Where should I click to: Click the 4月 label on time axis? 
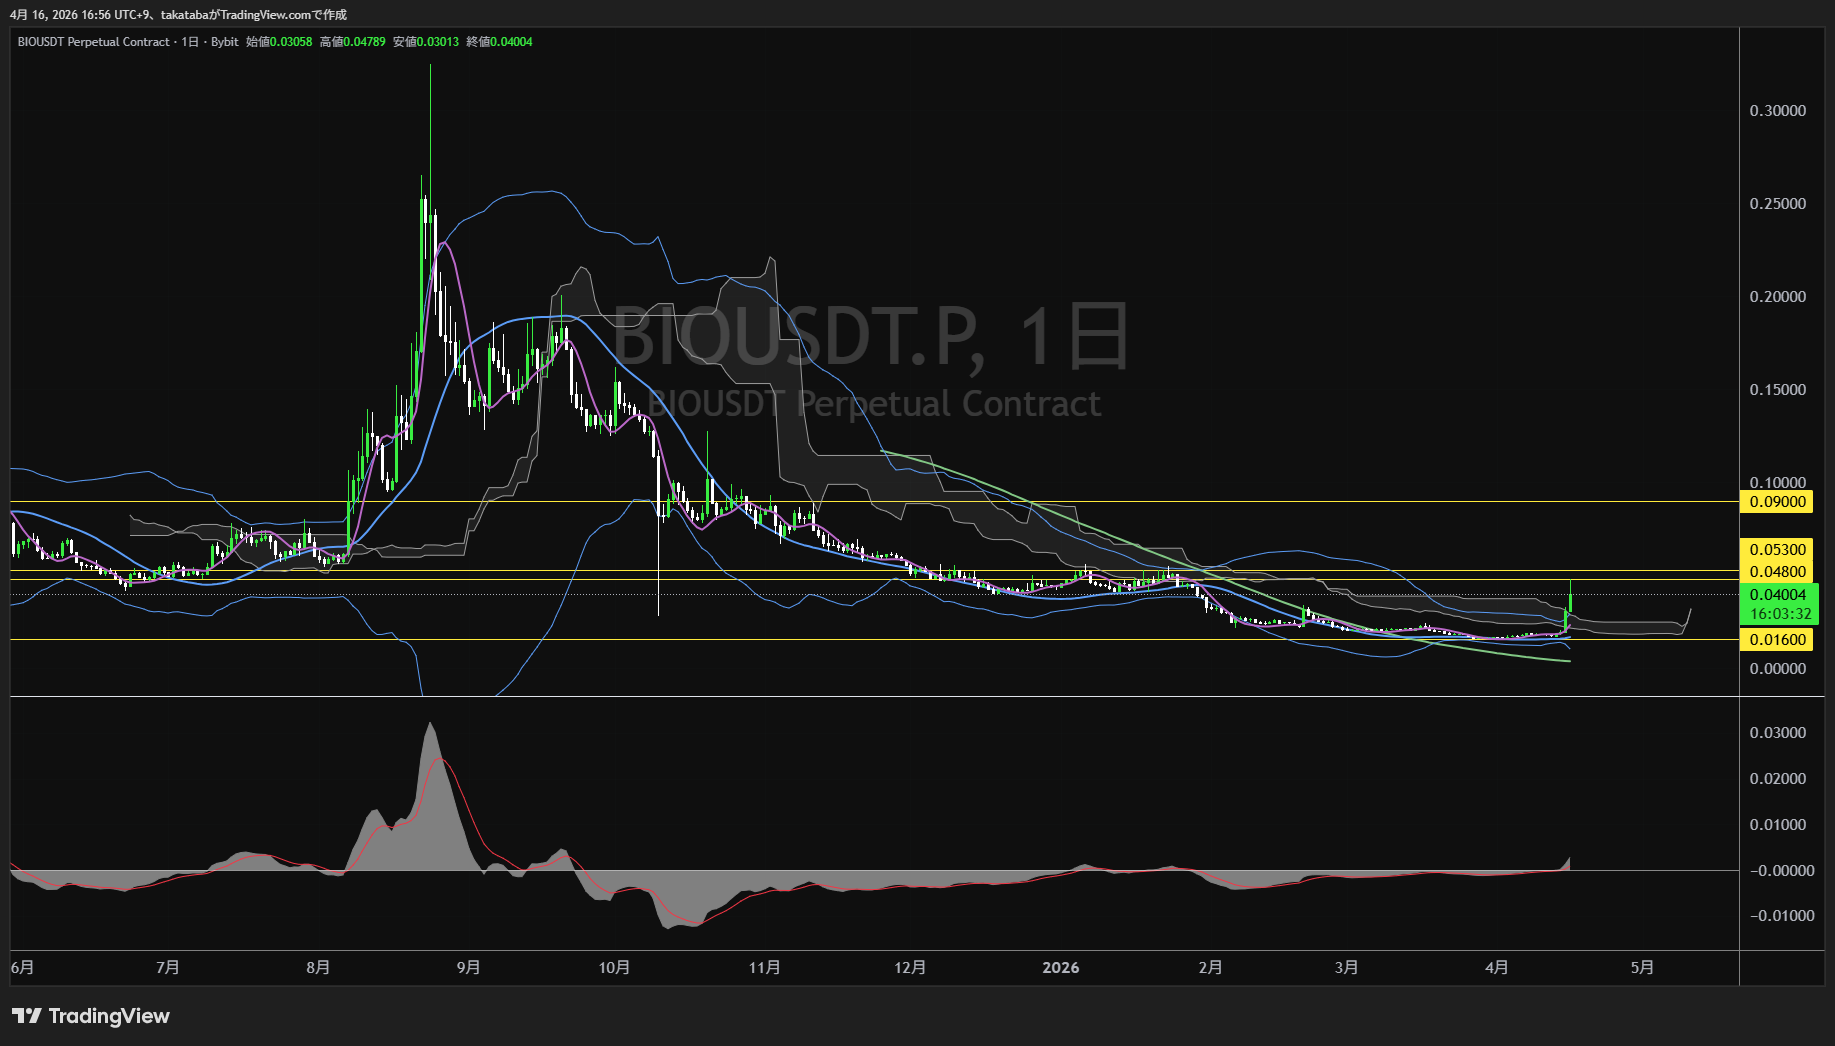1496,968
